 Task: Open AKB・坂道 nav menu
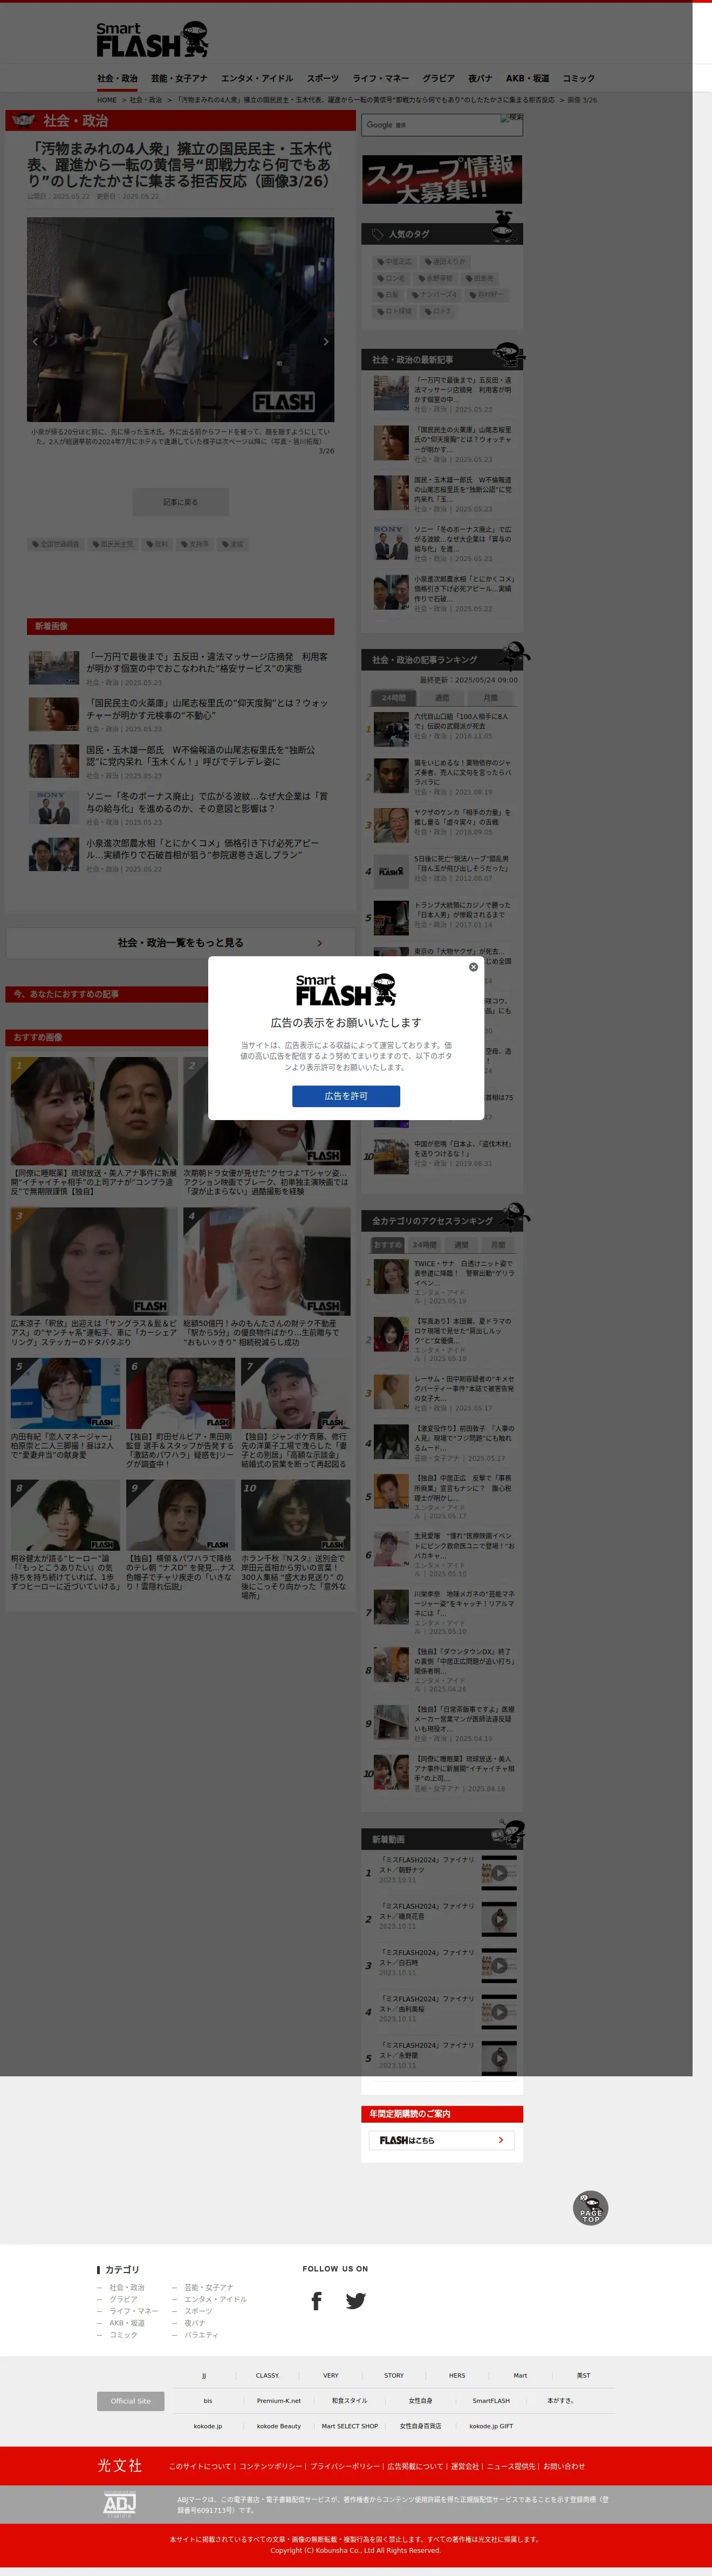[527, 78]
